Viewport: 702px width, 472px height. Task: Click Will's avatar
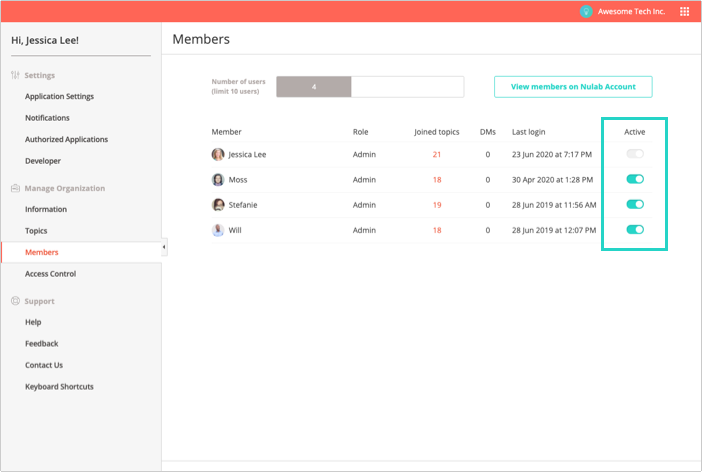(x=218, y=230)
